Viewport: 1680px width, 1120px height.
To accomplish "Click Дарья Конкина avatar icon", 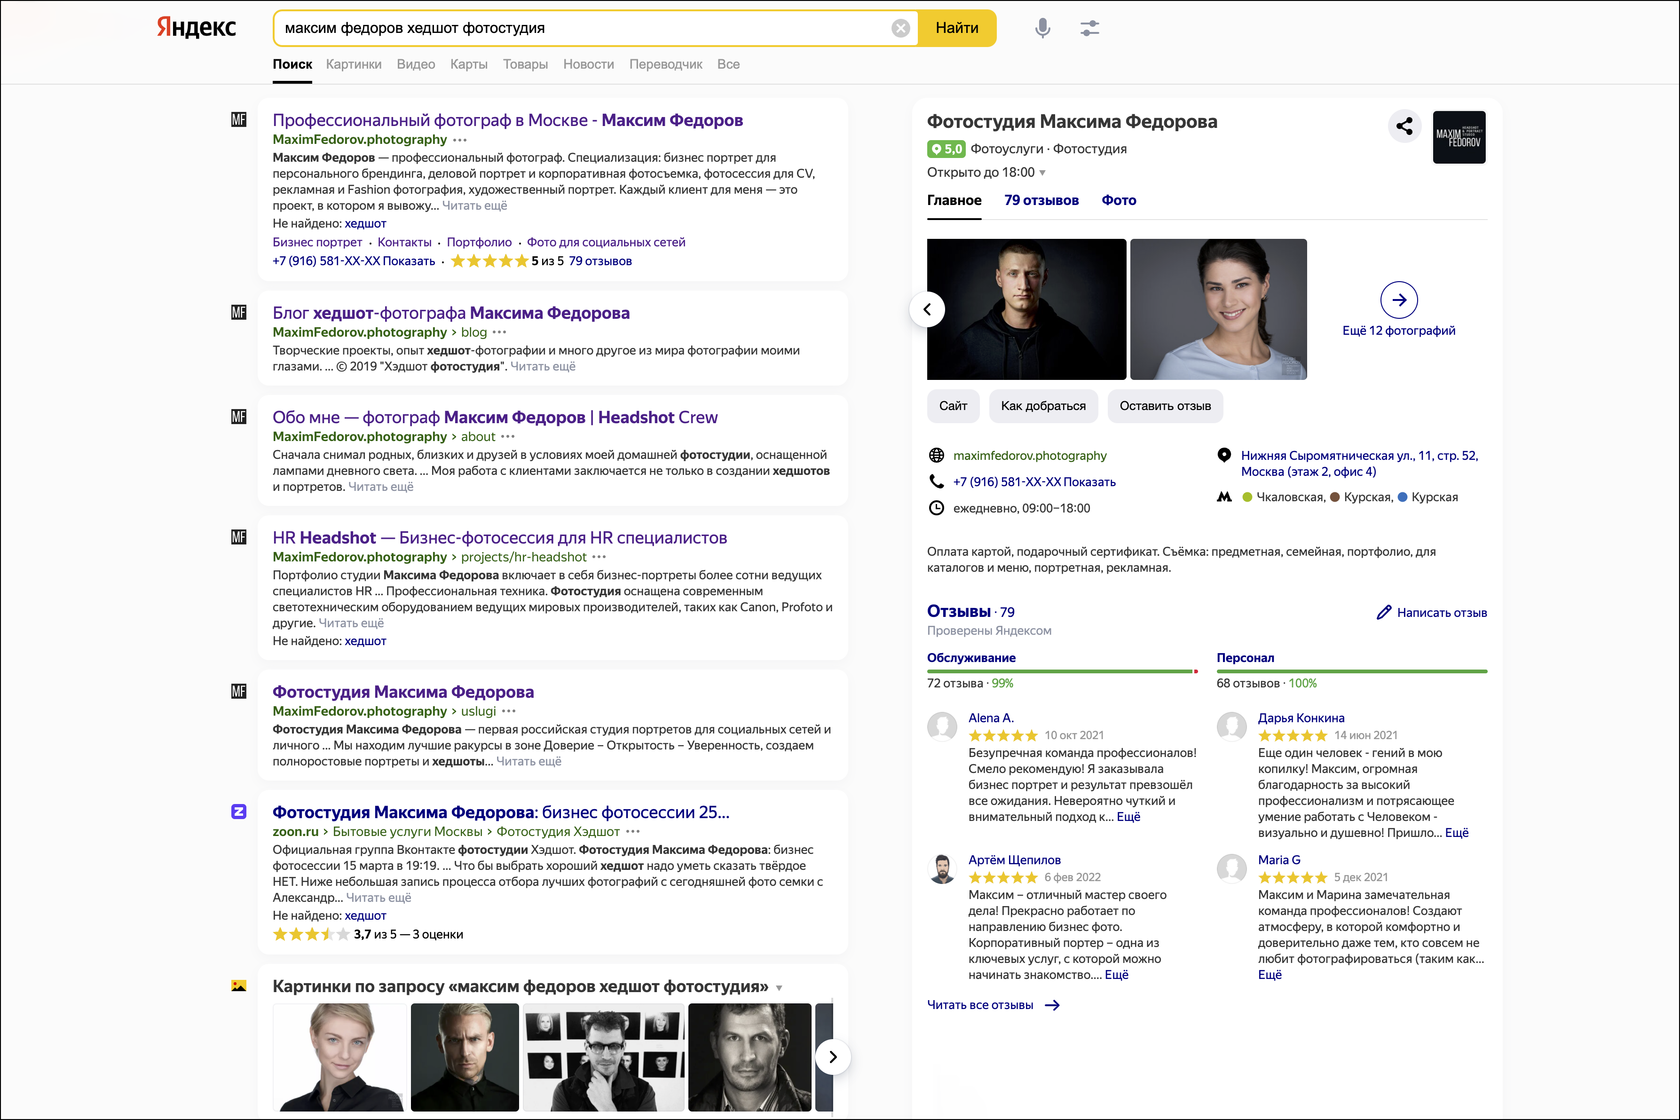I will (1232, 727).
